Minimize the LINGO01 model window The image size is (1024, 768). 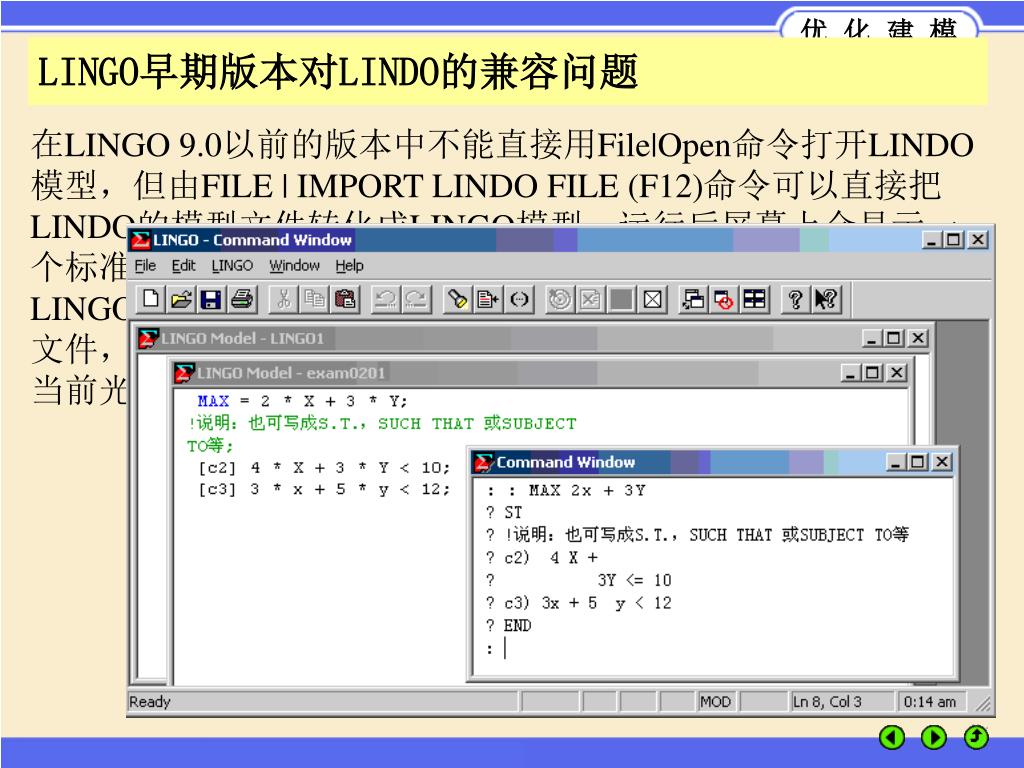point(872,338)
